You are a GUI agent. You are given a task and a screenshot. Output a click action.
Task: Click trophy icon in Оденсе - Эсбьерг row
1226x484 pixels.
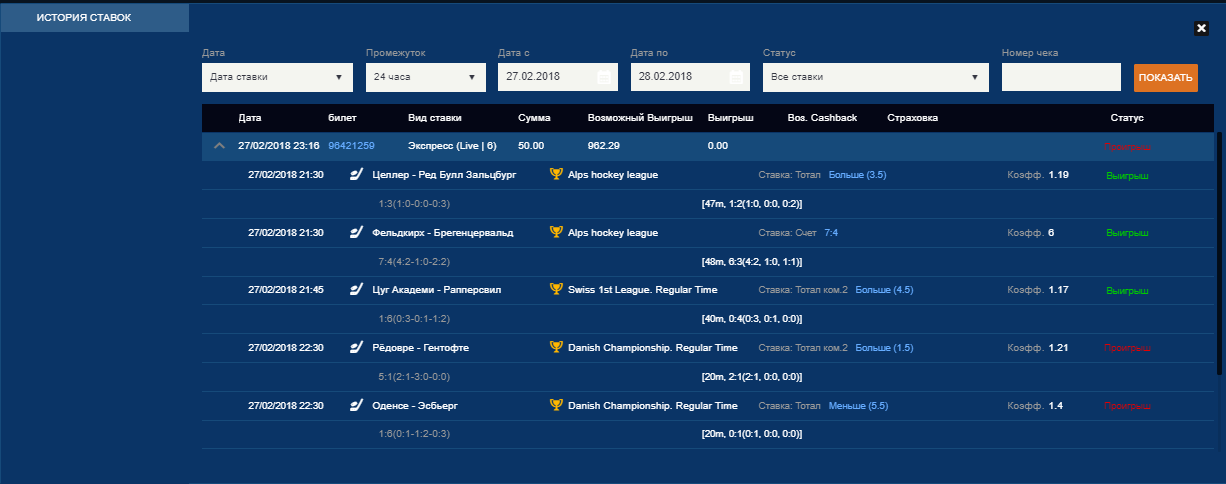(556, 406)
